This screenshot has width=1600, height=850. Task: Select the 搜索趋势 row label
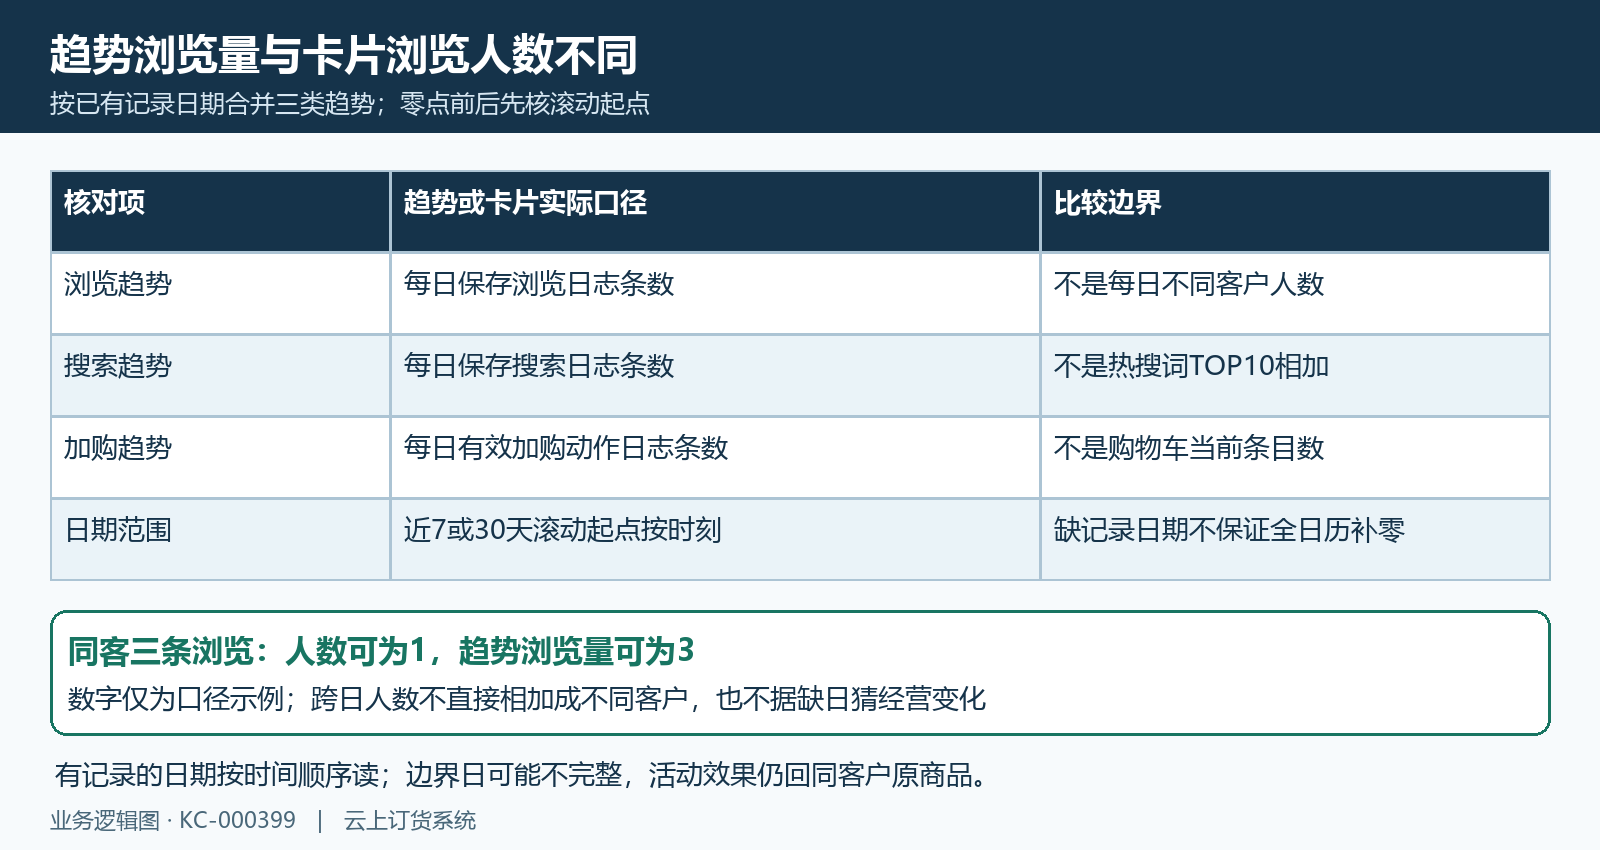(x=118, y=366)
